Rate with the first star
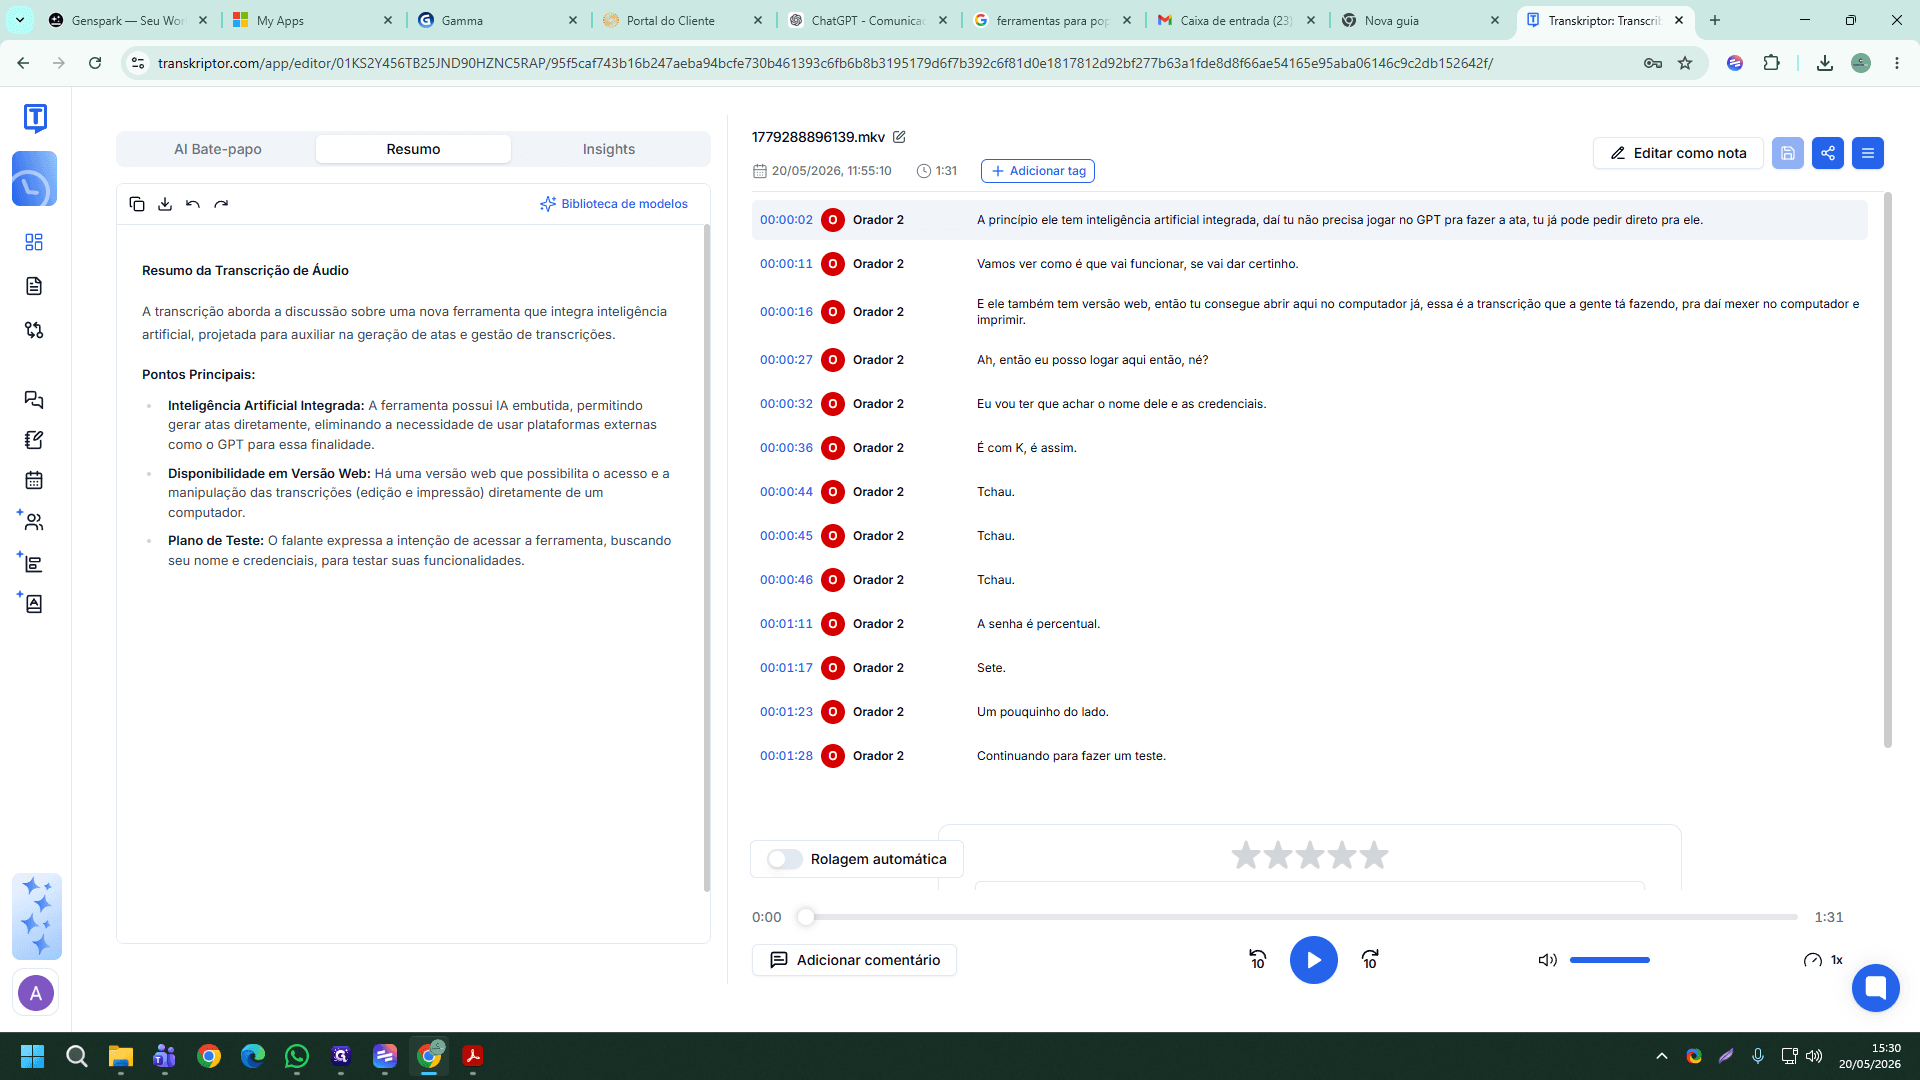The width and height of the screenshot is (1920, 1080). click(x=1246, y=855)
